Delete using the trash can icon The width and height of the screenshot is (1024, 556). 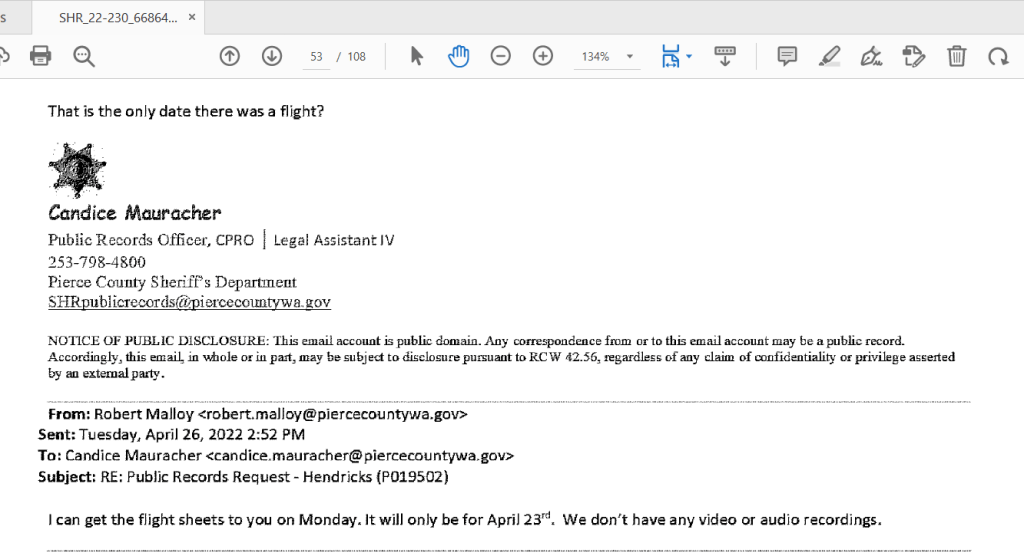tap(957, 56)
